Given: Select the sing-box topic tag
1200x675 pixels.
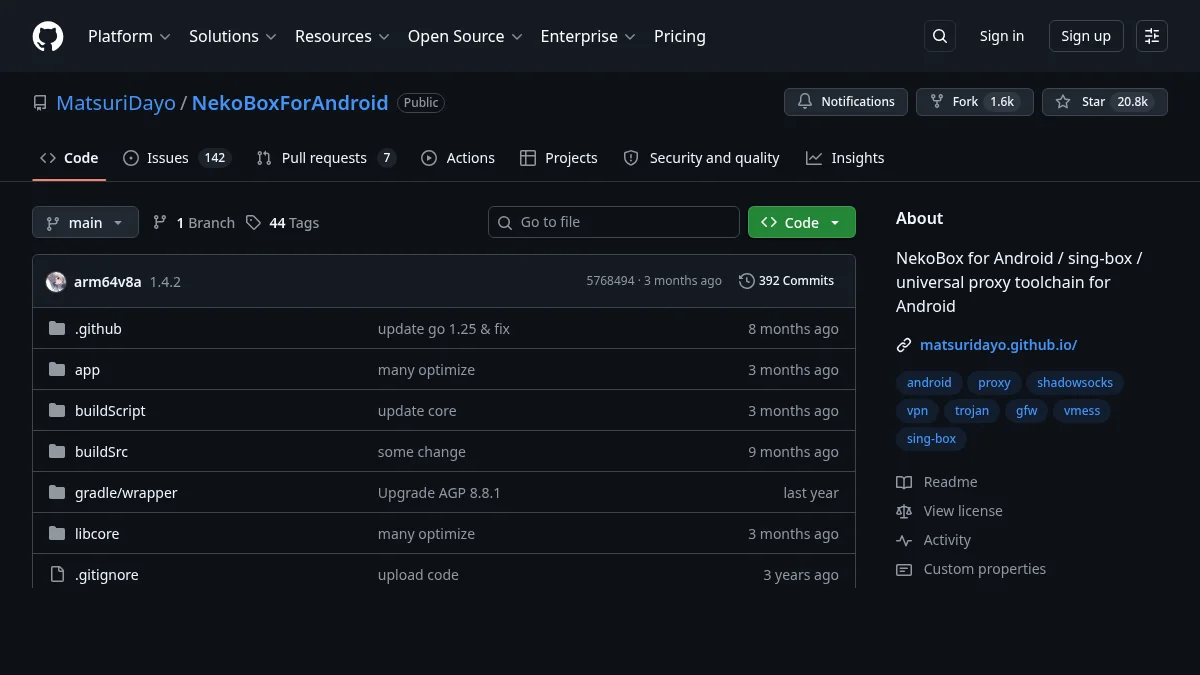Looking at the screenshot, I should click(x=931, y=439).
